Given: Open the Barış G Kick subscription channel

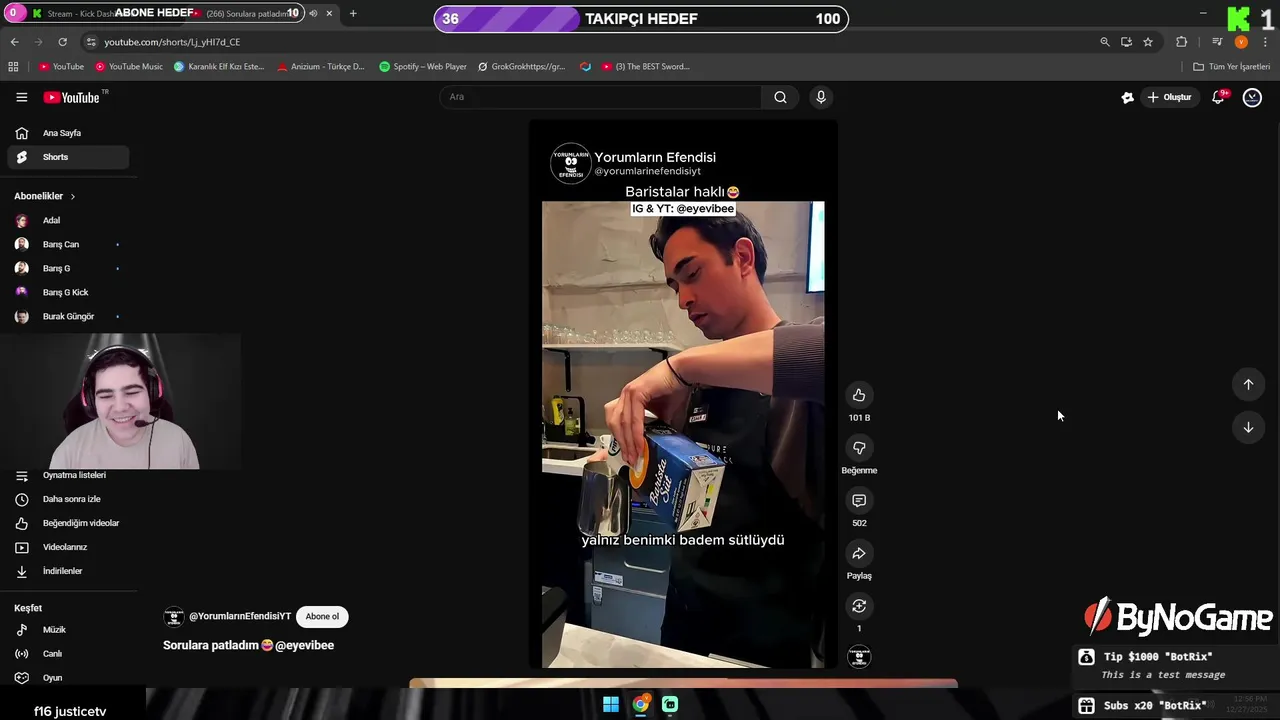Looking at the screenshot, I should click(x=68, y=292).
